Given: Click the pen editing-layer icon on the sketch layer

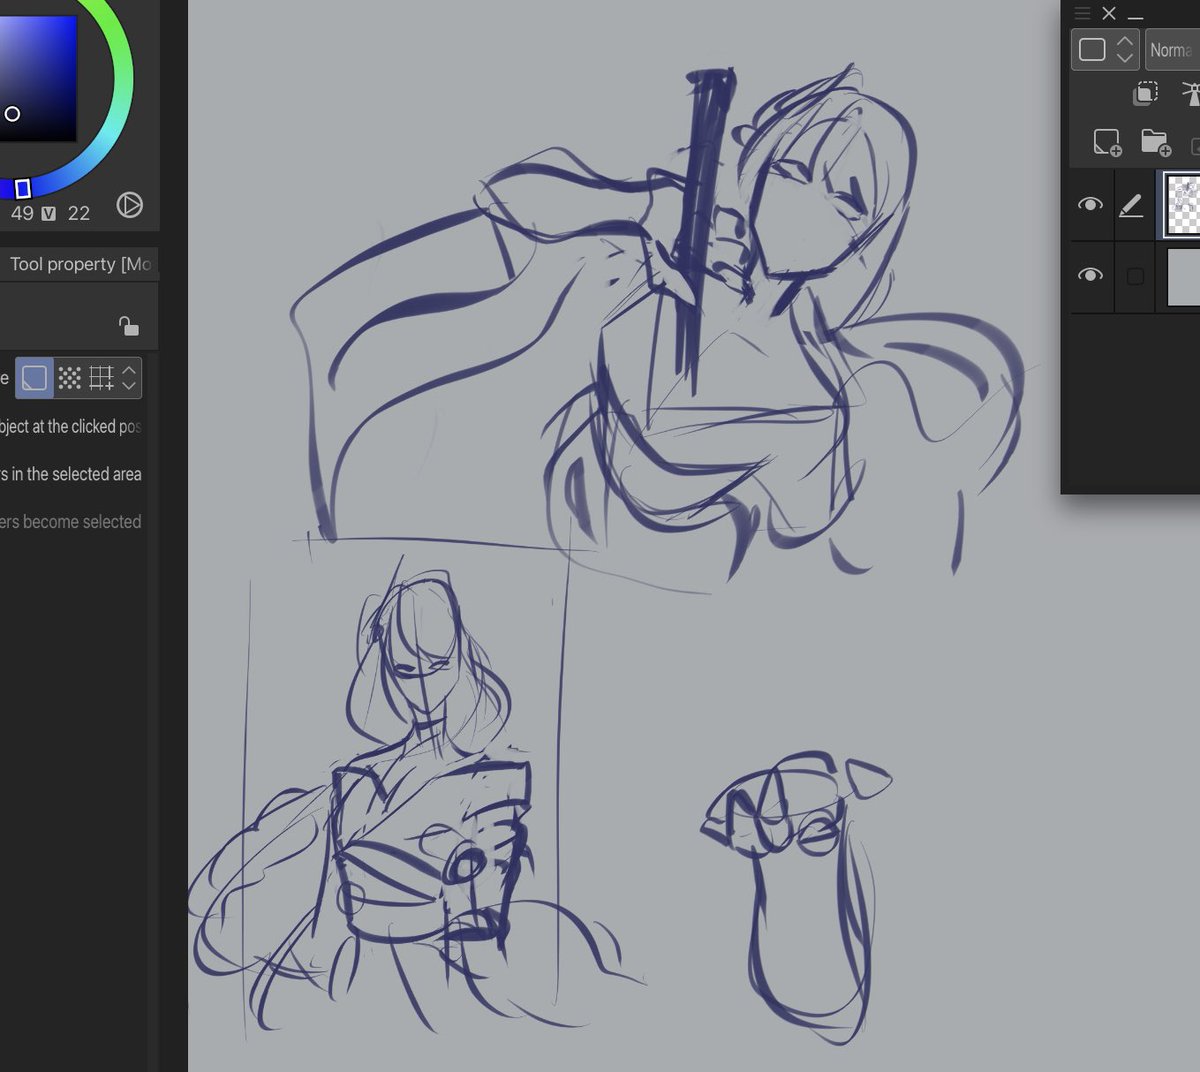Looking at the screenshot, I should [x=1130, y=205].
